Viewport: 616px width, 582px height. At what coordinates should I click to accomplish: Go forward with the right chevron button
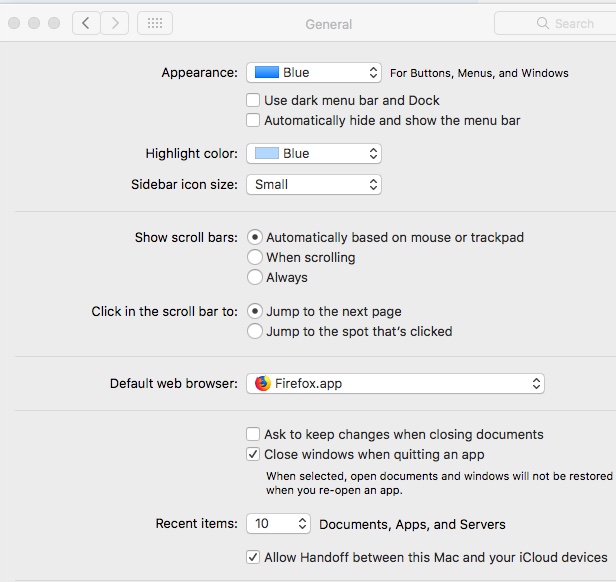click(115, 23)
